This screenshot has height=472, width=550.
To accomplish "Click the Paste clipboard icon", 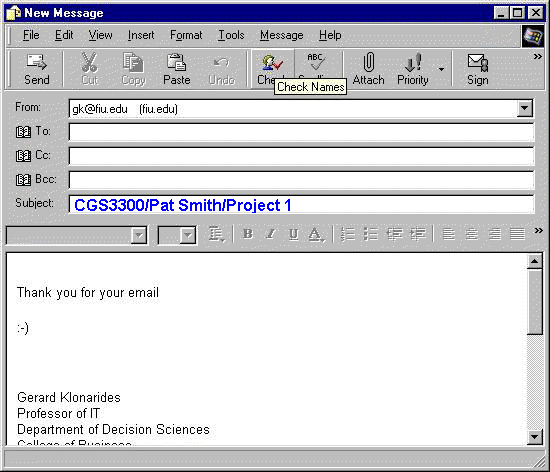I will click(176, 62).
